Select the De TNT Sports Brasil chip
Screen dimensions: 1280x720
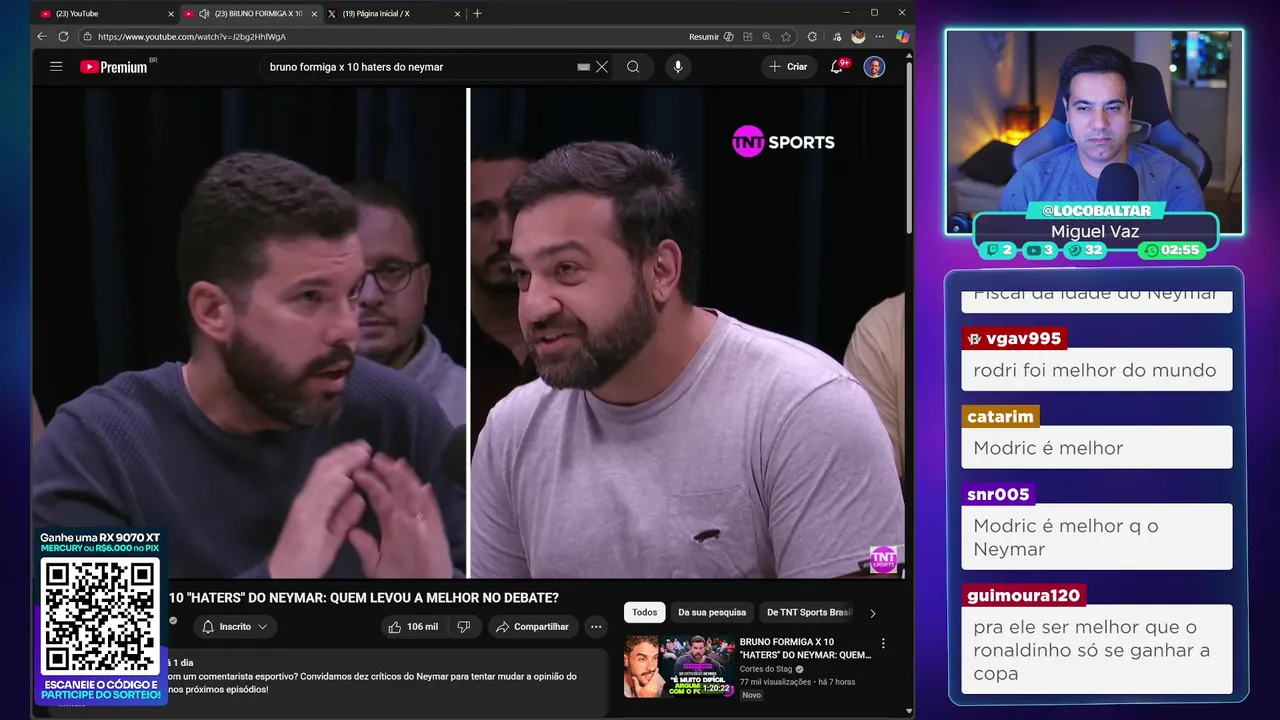tap(809, 612)
